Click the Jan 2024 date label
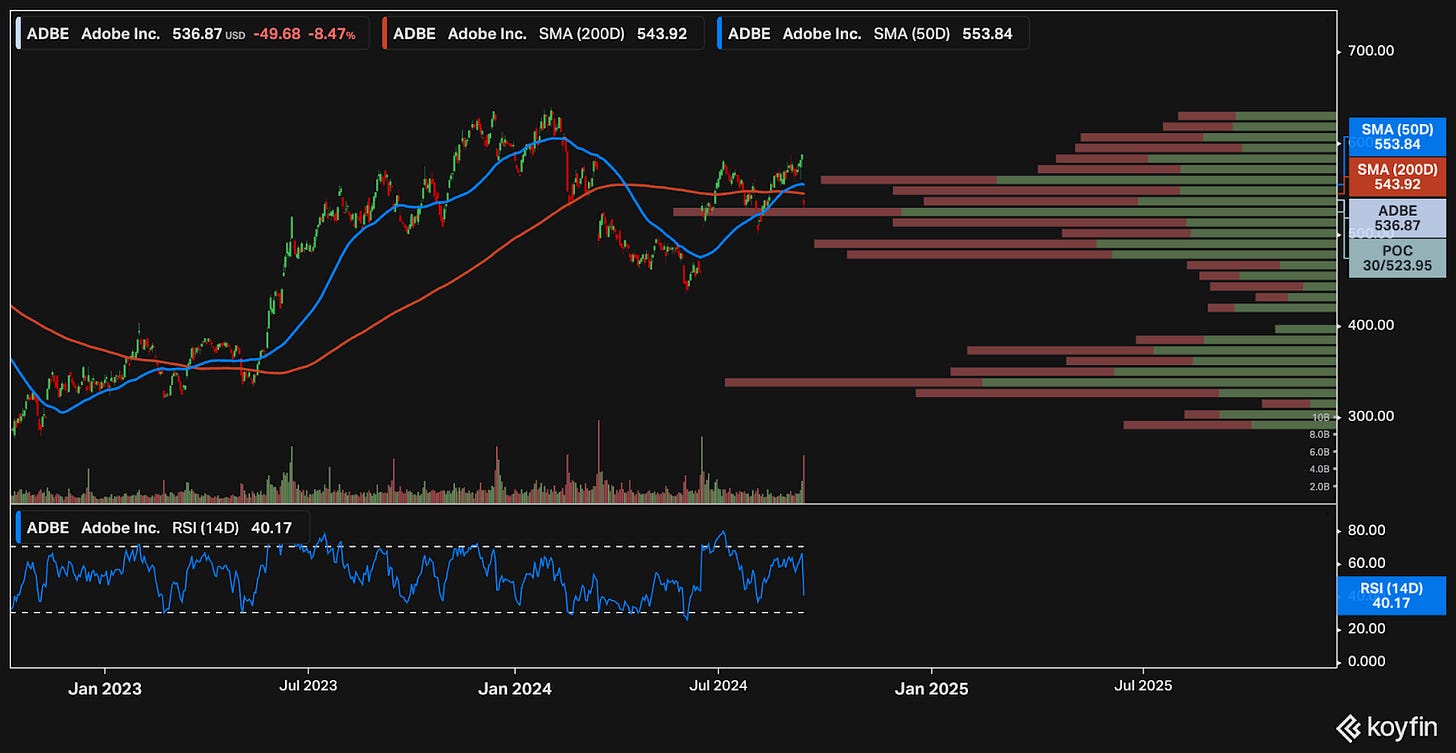Image resolution: width=1456 pixels, height=753 pixels. point(514,688)
